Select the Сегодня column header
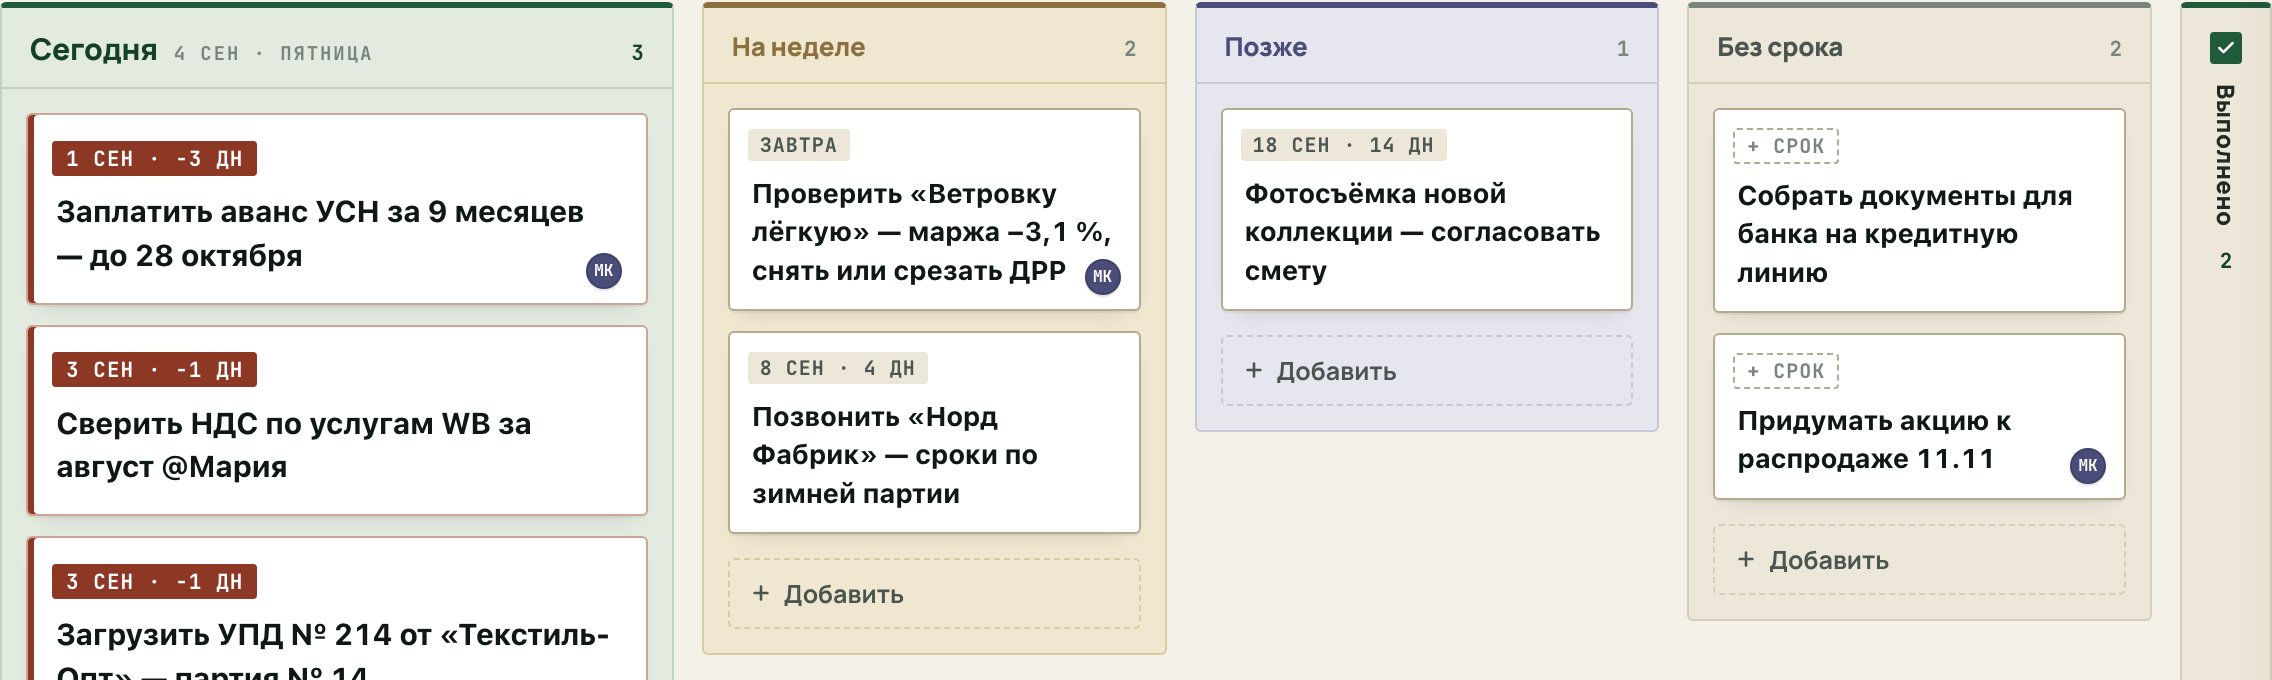Image resolution: width=2272 pixels, height=680 pixels. 338,48
